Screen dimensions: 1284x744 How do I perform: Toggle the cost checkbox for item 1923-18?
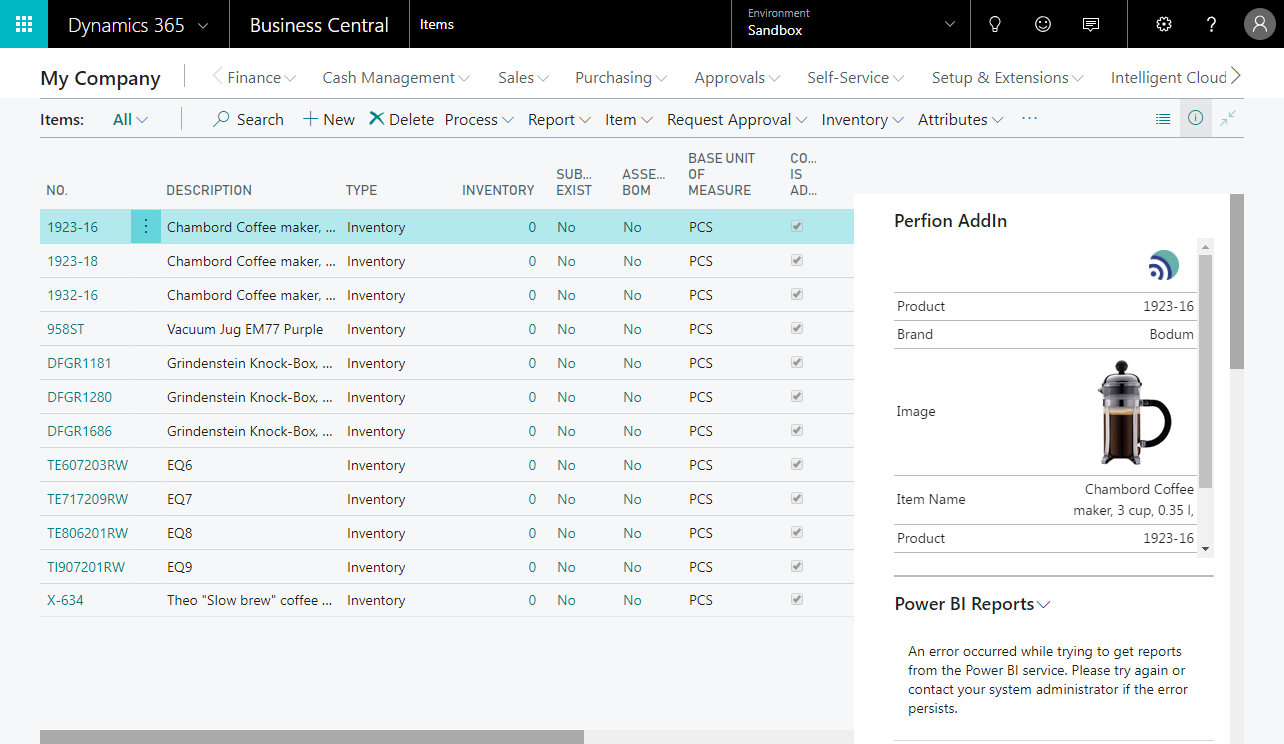(797, 261)
